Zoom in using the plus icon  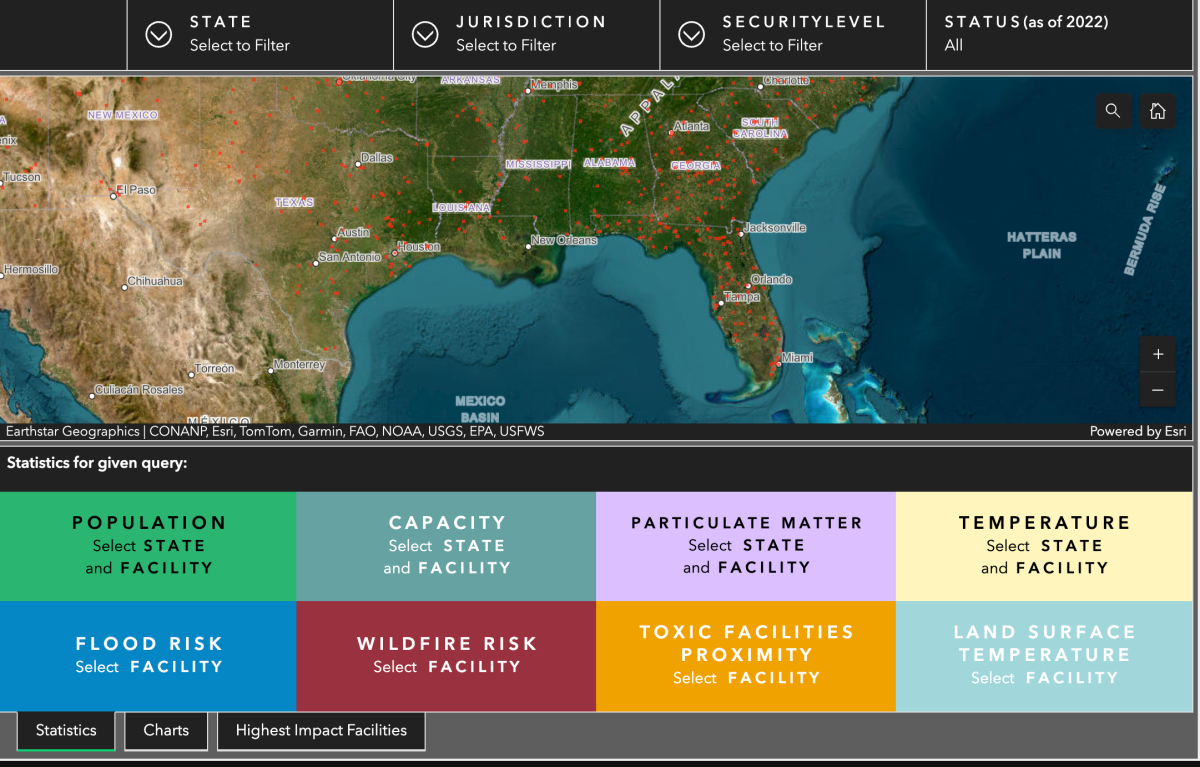pyautogui.click(x=1157, y=354)
